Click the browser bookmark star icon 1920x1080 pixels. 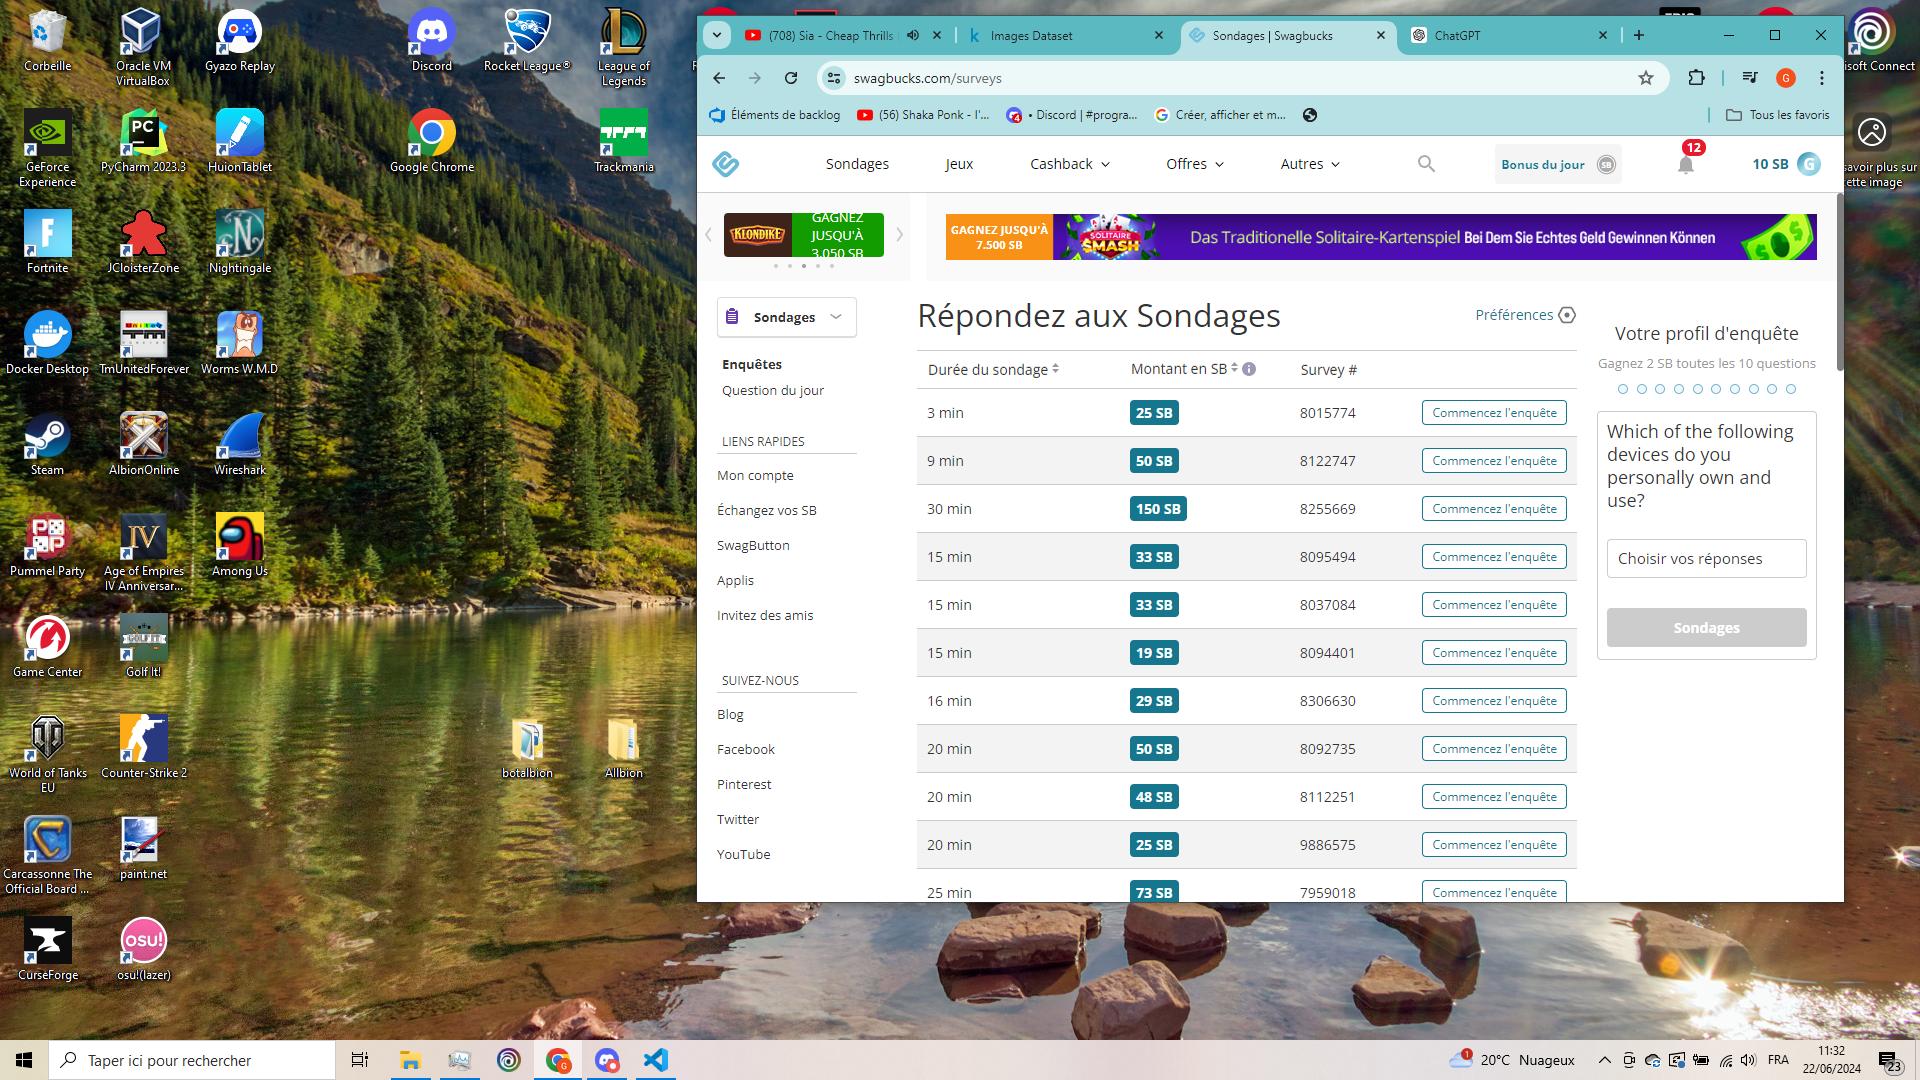click(1646, 78)
